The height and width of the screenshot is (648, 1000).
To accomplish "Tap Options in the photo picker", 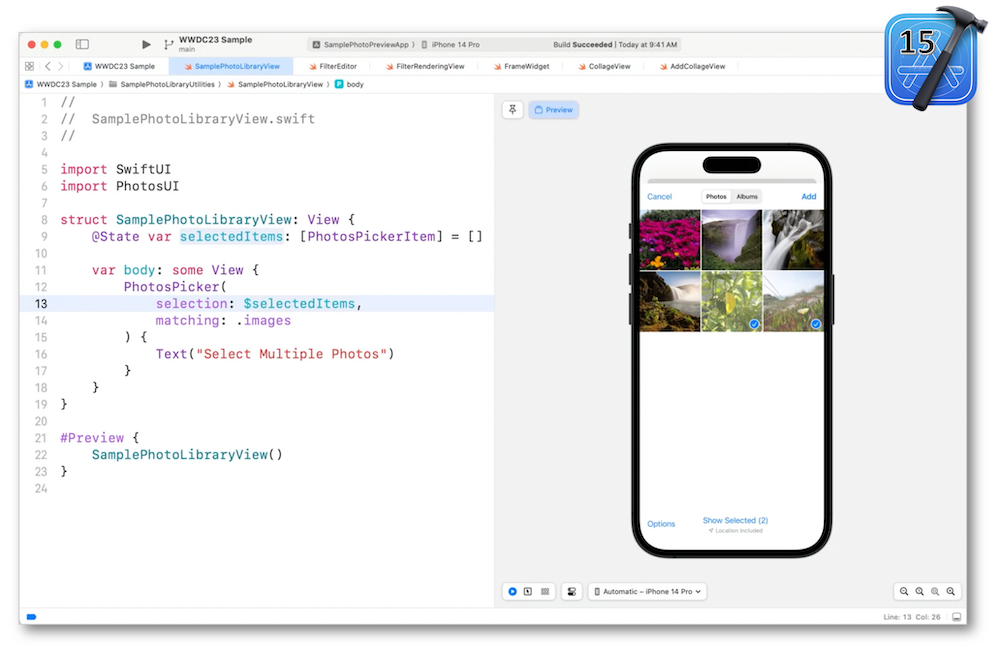I will click(661, 524).
